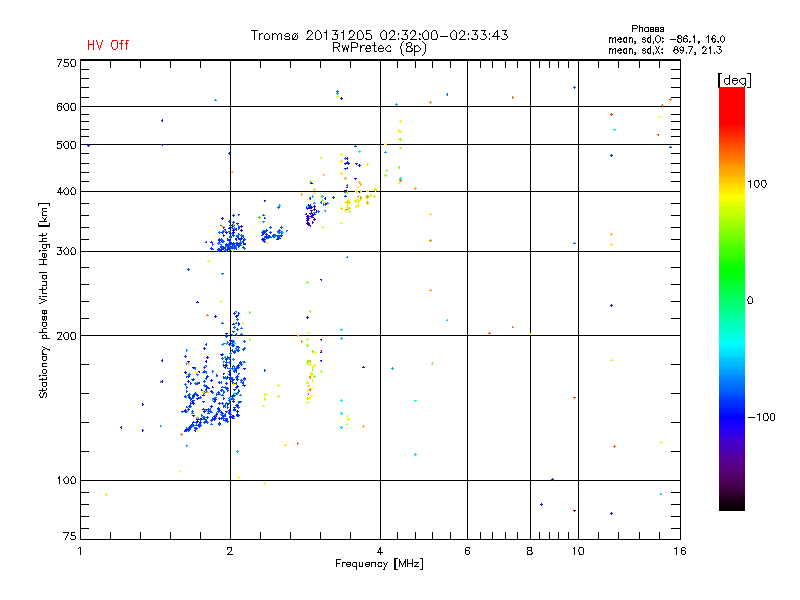800x600 pixels.
Task: Click the 'RwPretec (8p)' subtitle
Action: click(379, 48)
